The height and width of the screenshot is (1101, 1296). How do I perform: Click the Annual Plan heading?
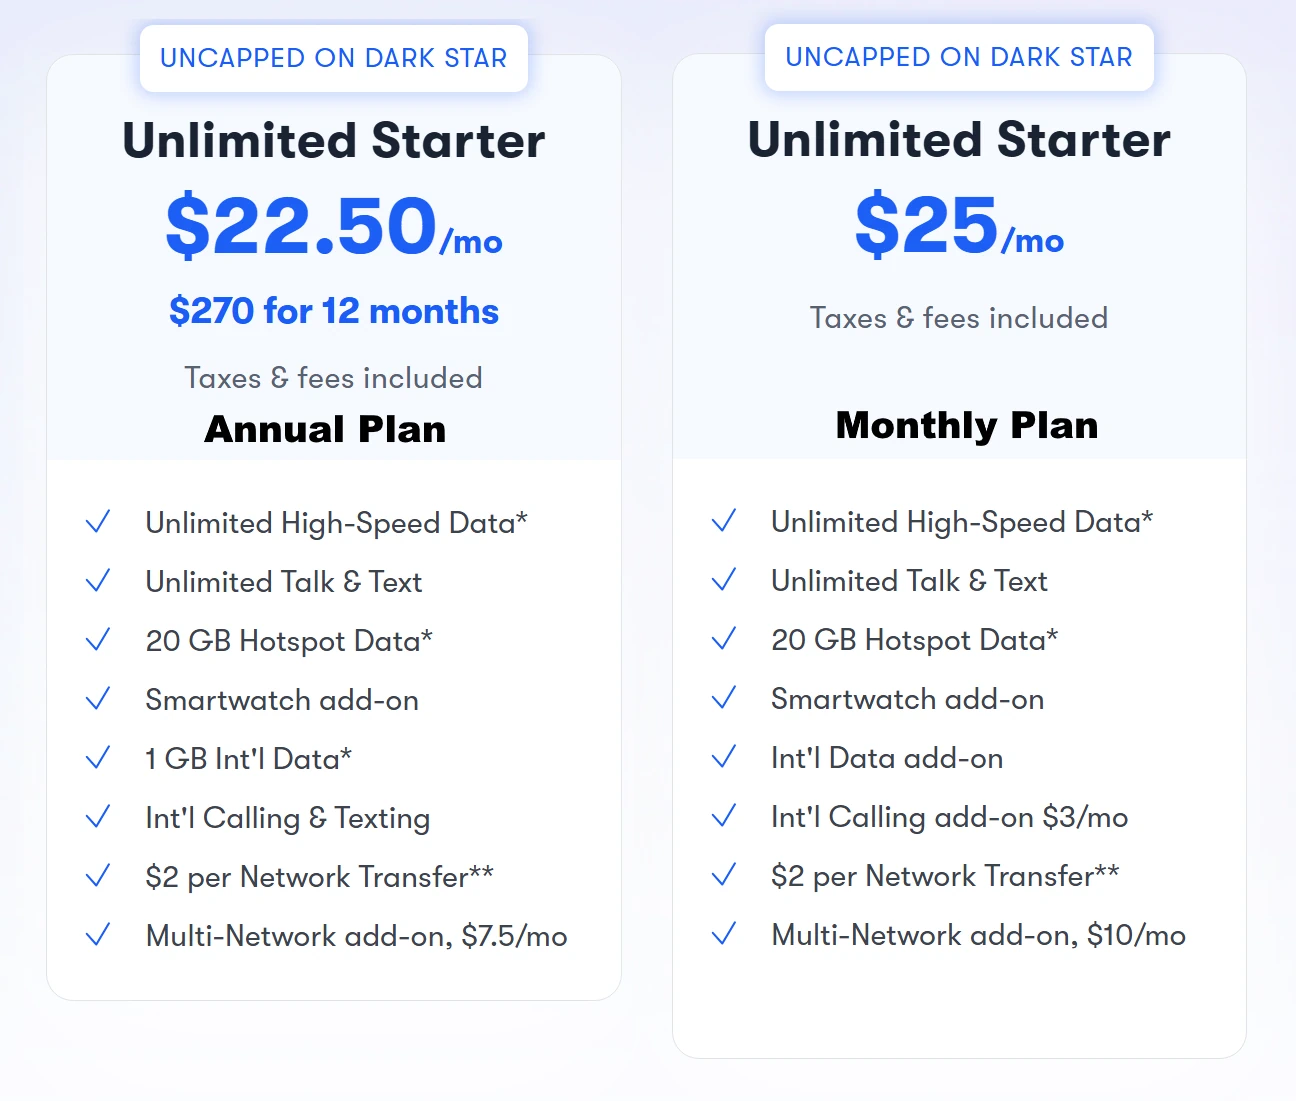tap(325, 429)
